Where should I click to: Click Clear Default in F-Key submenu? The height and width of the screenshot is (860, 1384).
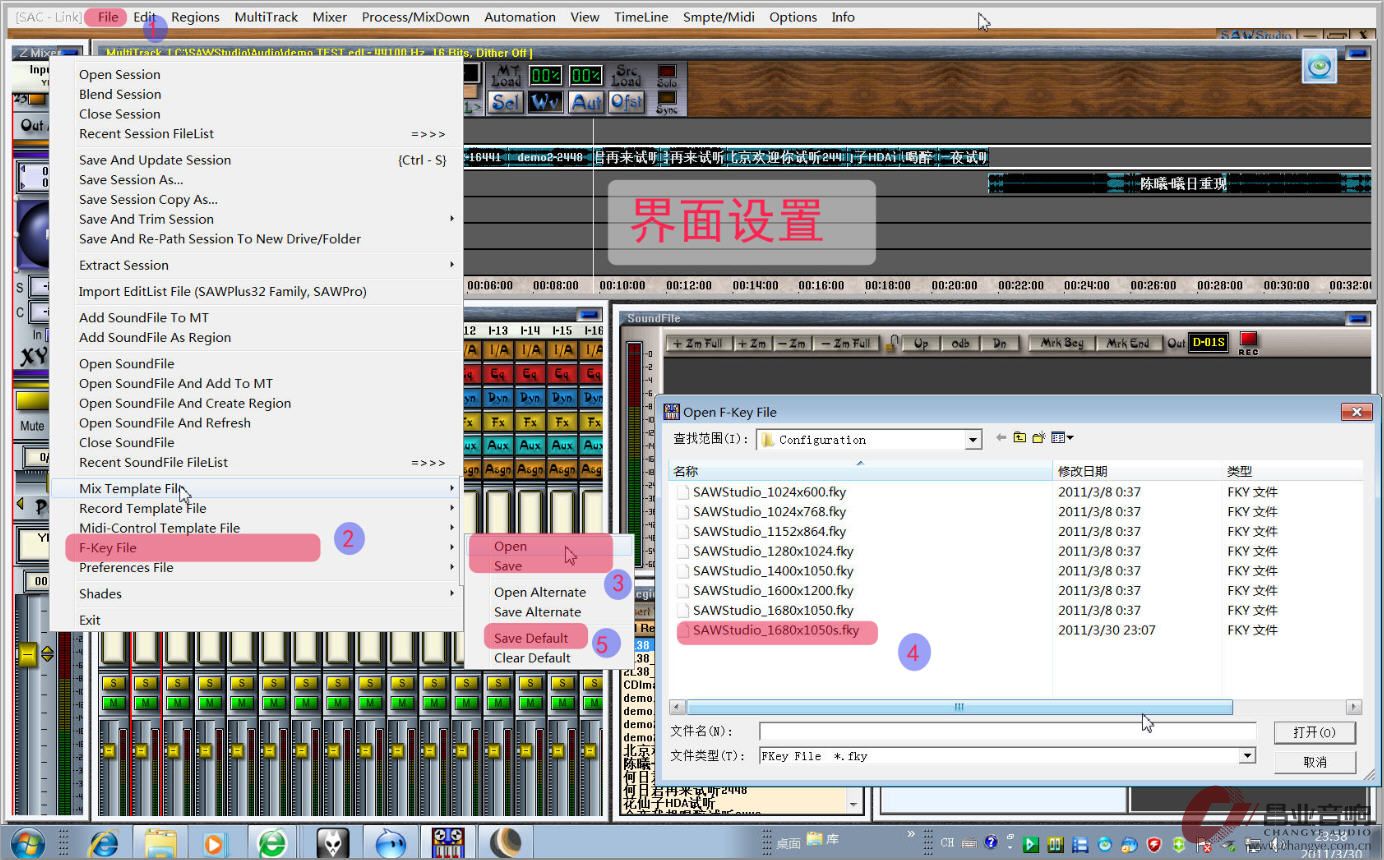click(532, 658)
